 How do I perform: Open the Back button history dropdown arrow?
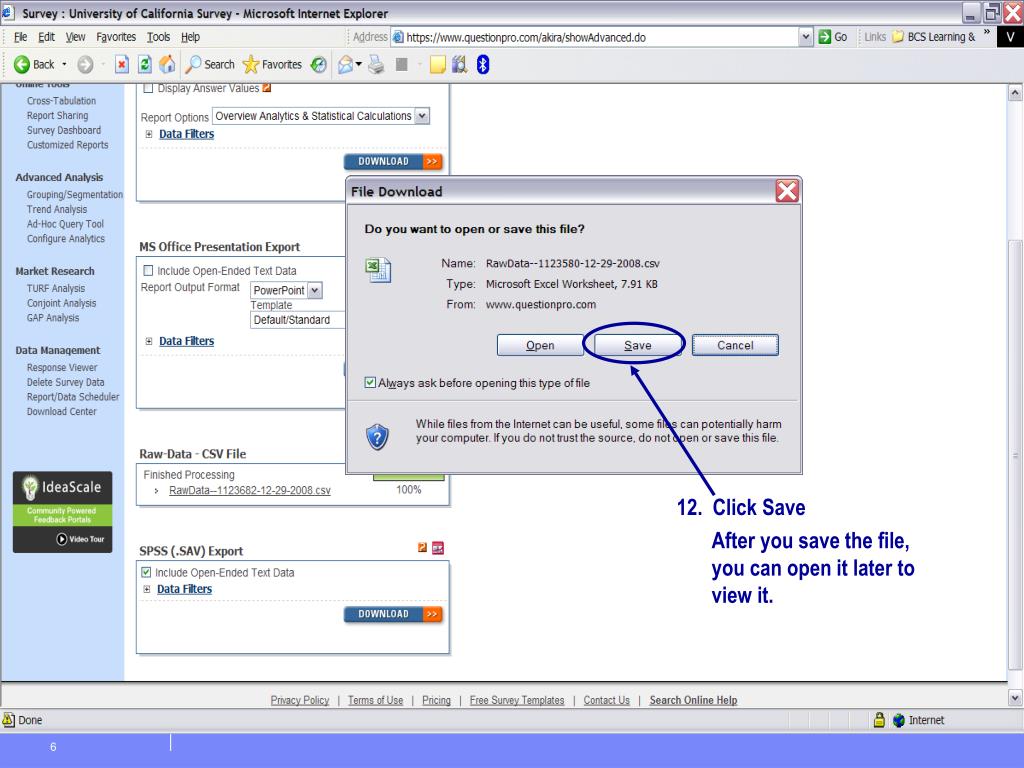tap(64, 64)
